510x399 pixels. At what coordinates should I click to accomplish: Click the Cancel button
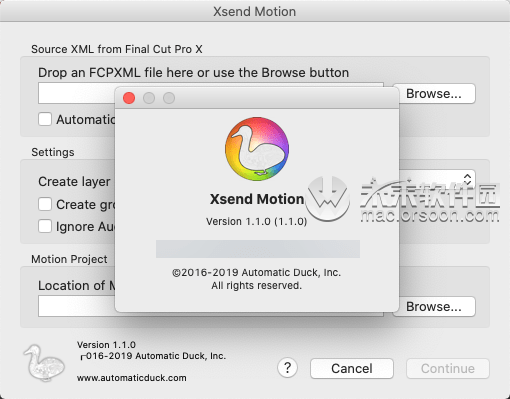[x=352, y=368]
